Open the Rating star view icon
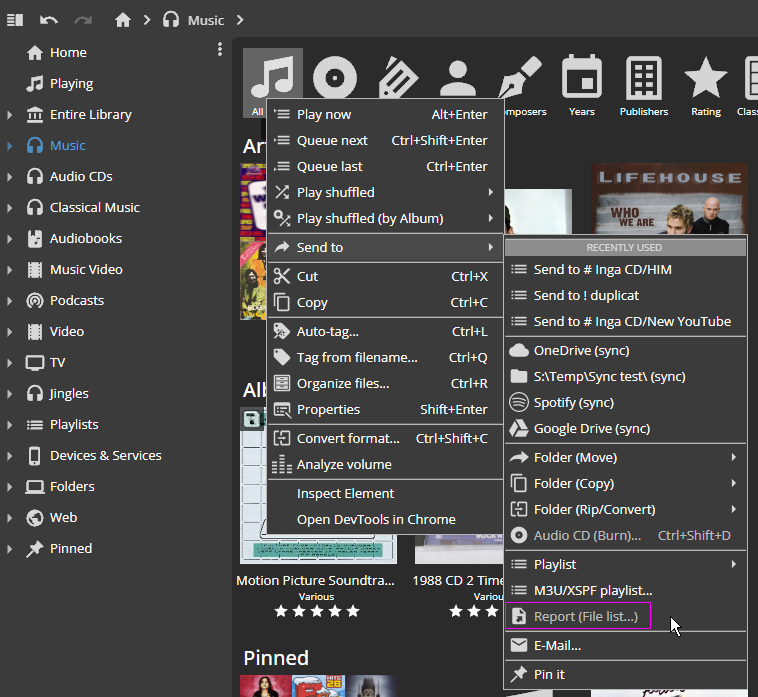The image size is (758, 697). [x=705, y=78]
